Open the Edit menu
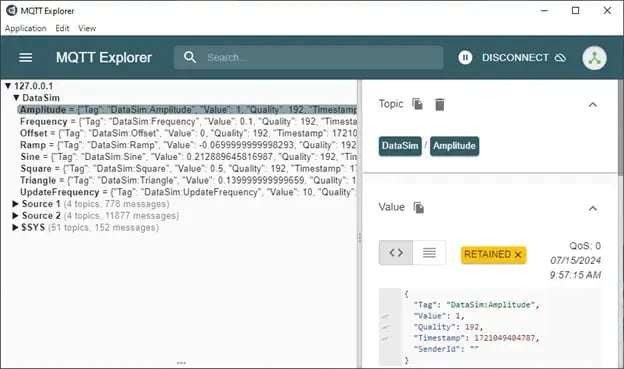The width and height of the screenshot is (624, 369). pos(62,28)
